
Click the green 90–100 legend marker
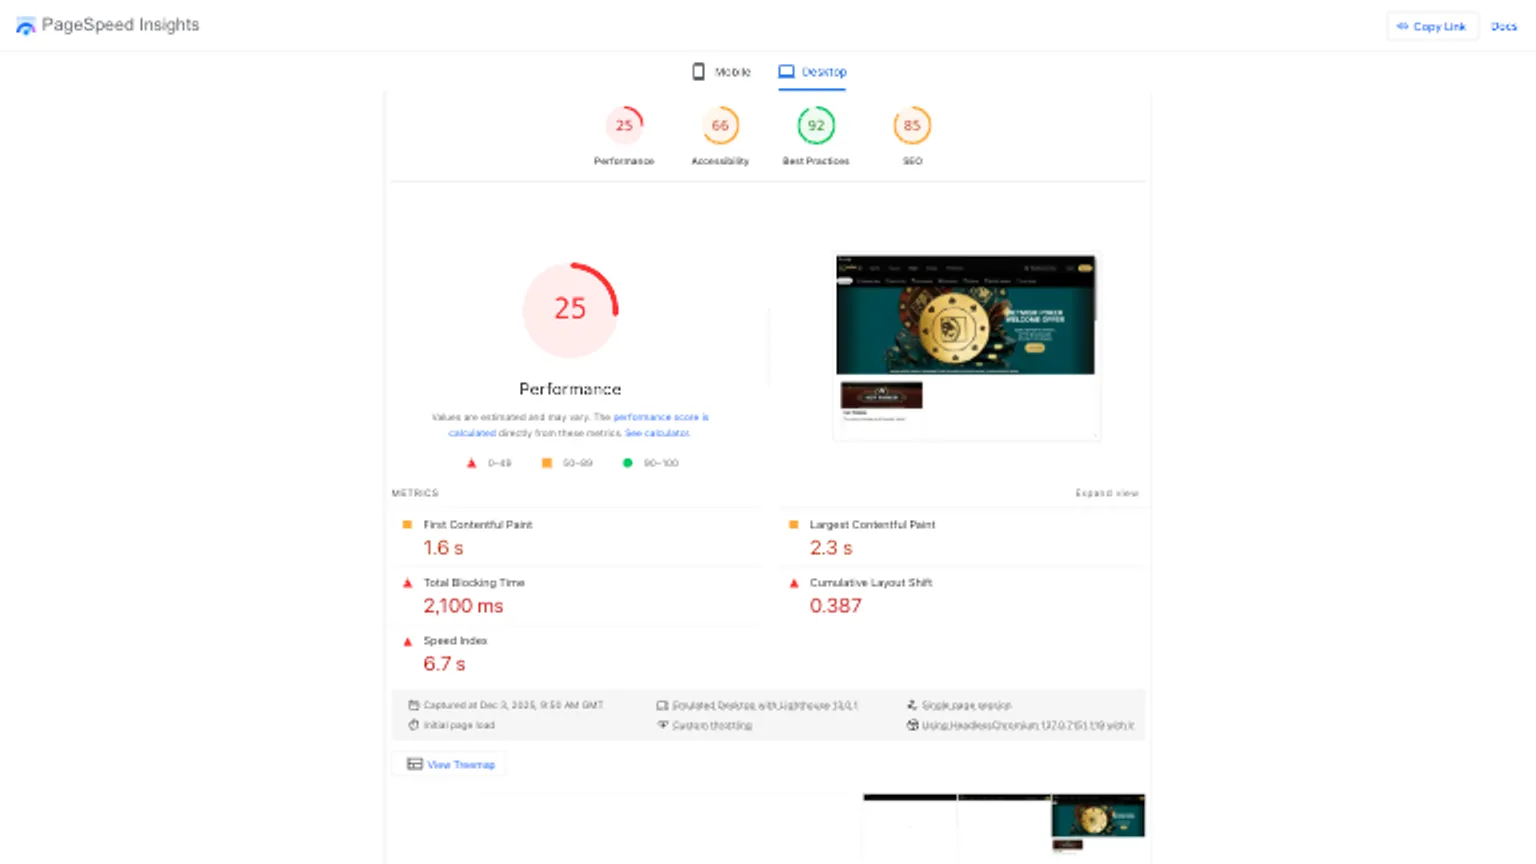point(627,462)
